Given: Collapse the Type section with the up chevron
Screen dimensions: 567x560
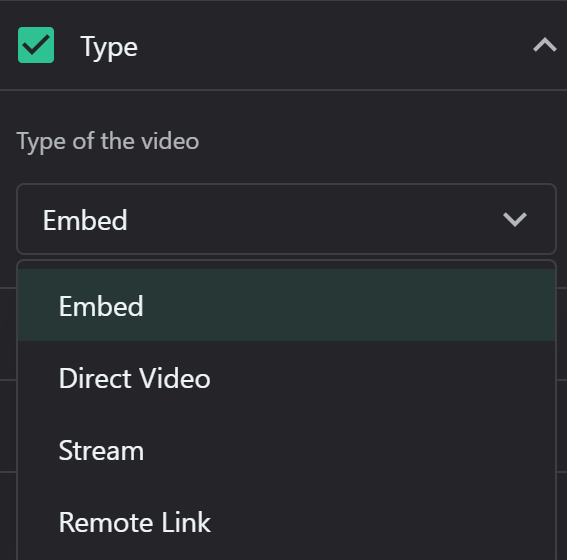Looking at the screenshot, I should coord(545,45).
